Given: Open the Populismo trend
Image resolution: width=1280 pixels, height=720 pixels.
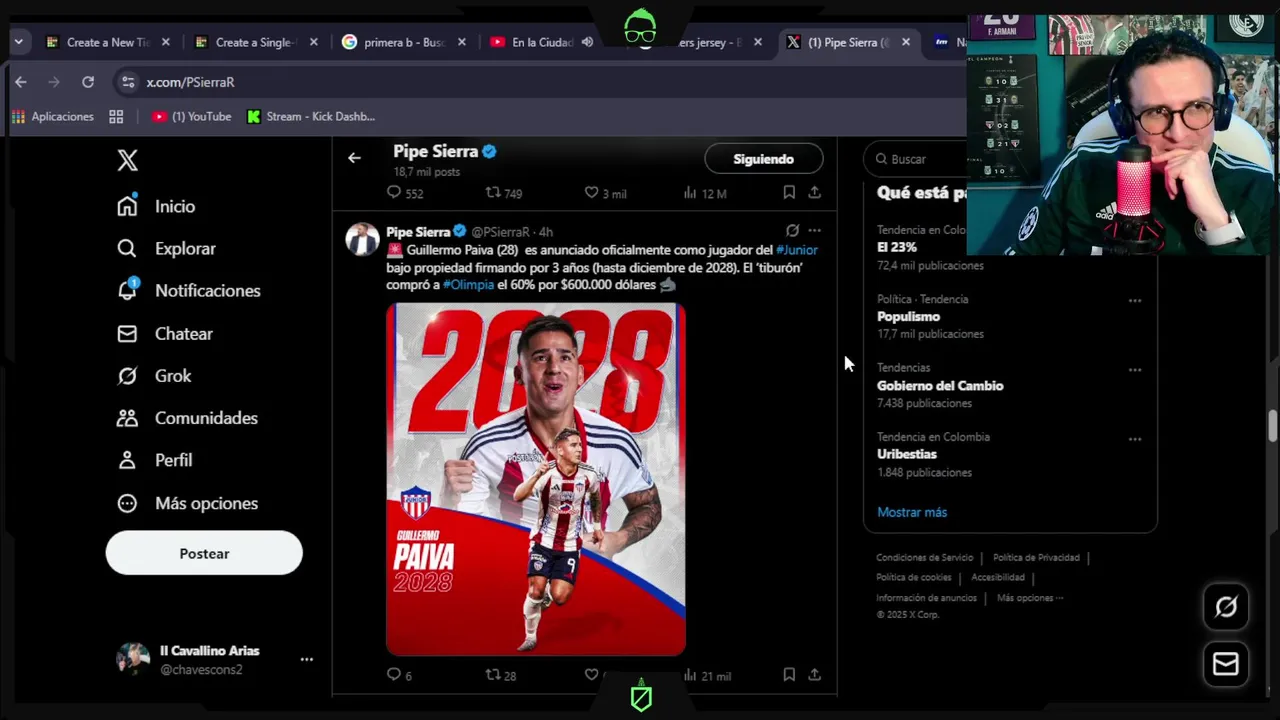Looking at the screenshot, I should [x=909, y=317].
